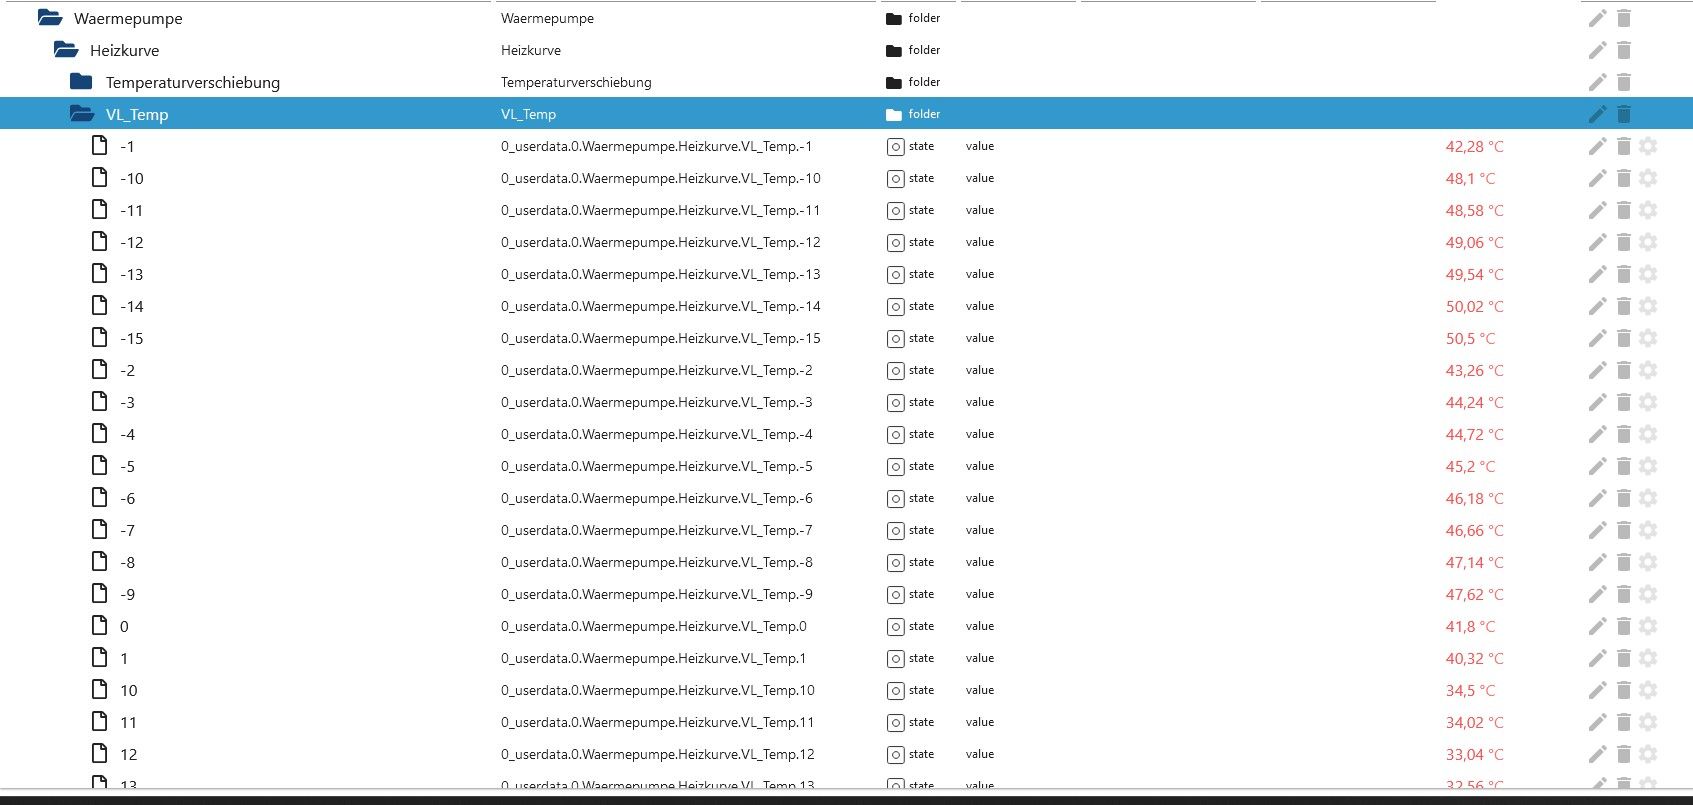1693x805 pixels.
Task: Open custom settings gear for VL_Temp.-15
Action: 1648,338
